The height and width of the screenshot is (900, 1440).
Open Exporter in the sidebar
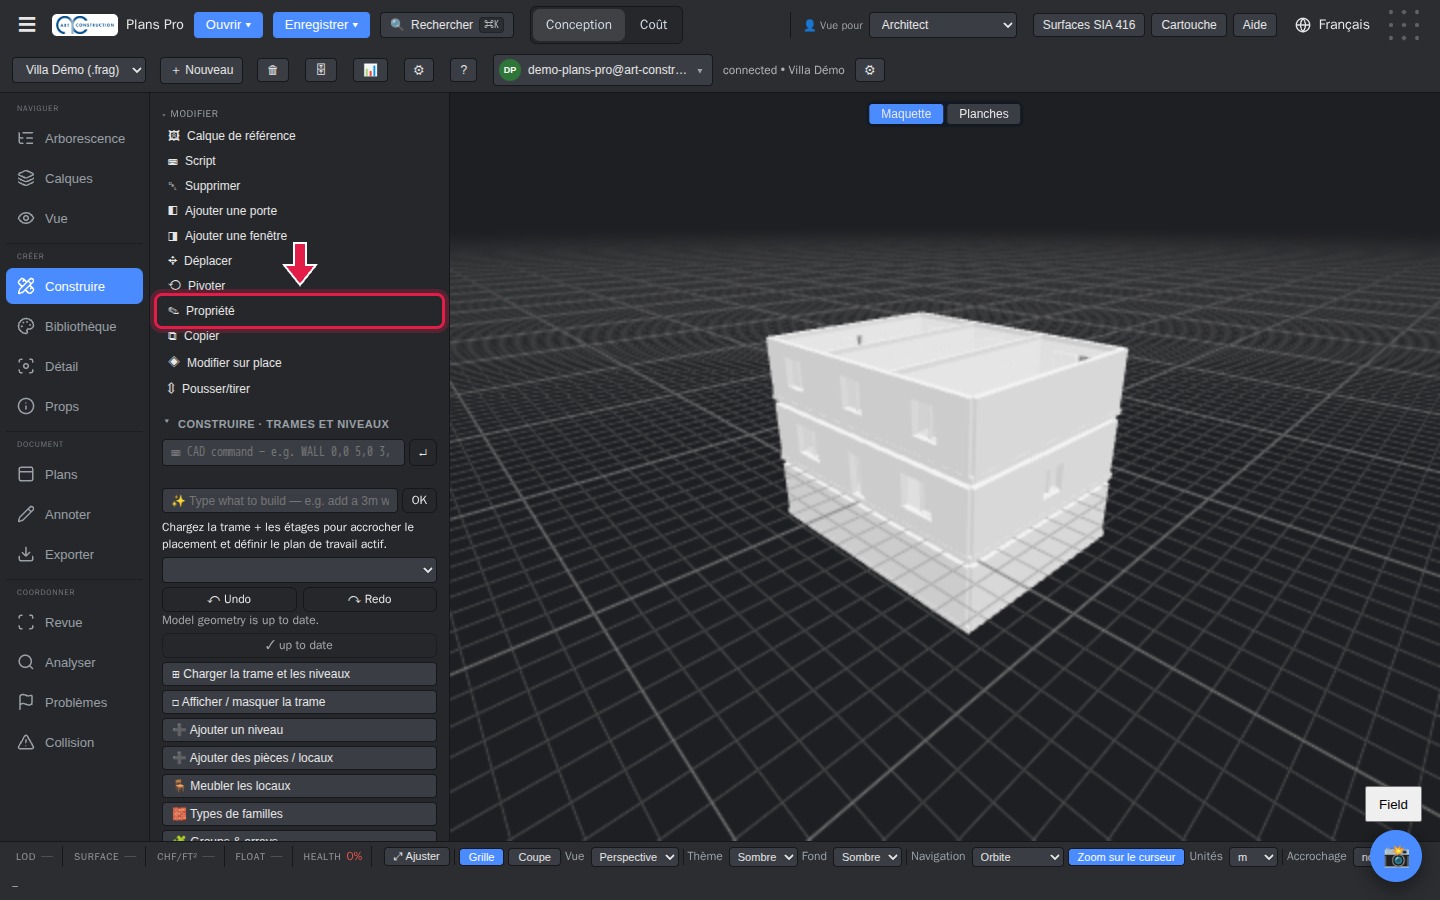(x=75, y=555)
